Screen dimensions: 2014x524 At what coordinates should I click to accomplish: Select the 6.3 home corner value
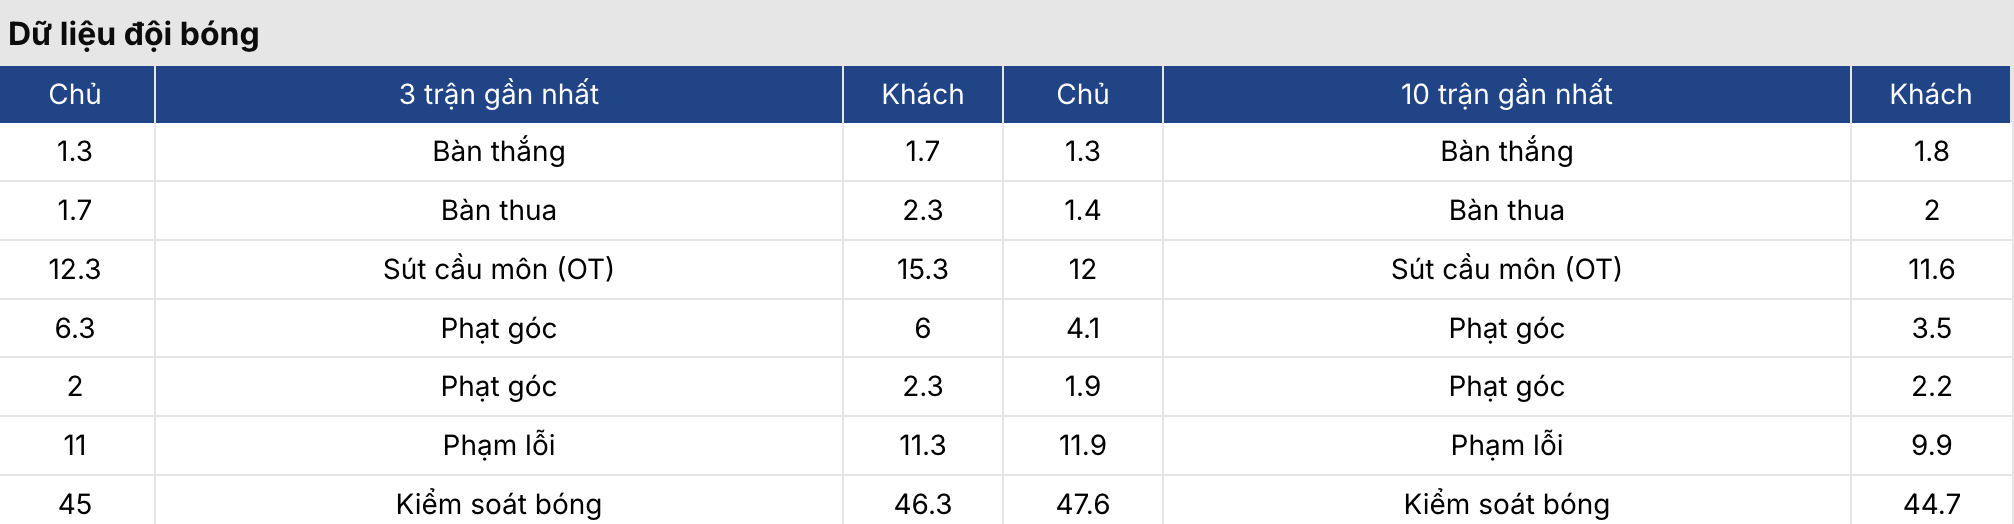pyautogui.click(x=75, y=328)
